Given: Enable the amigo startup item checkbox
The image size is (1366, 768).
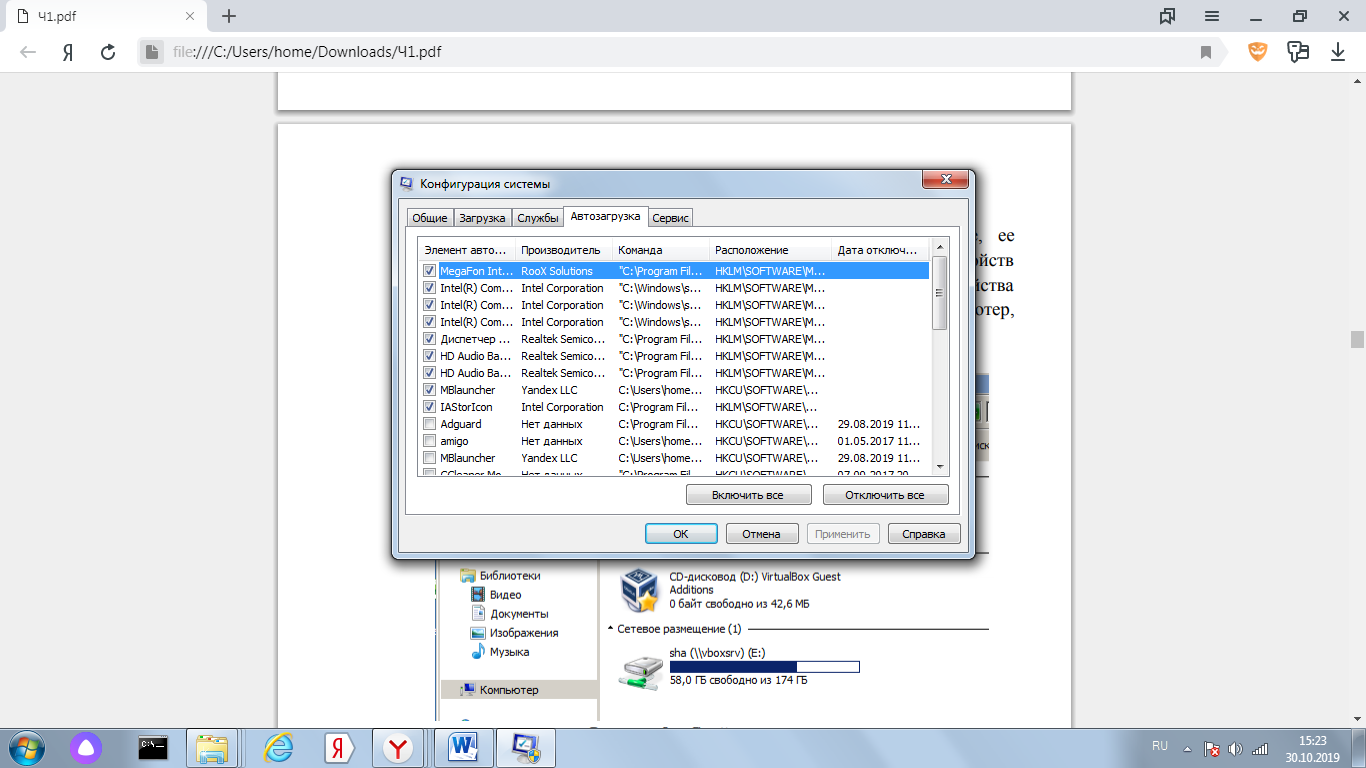Looking at the screenshot, I should point(429,441).
